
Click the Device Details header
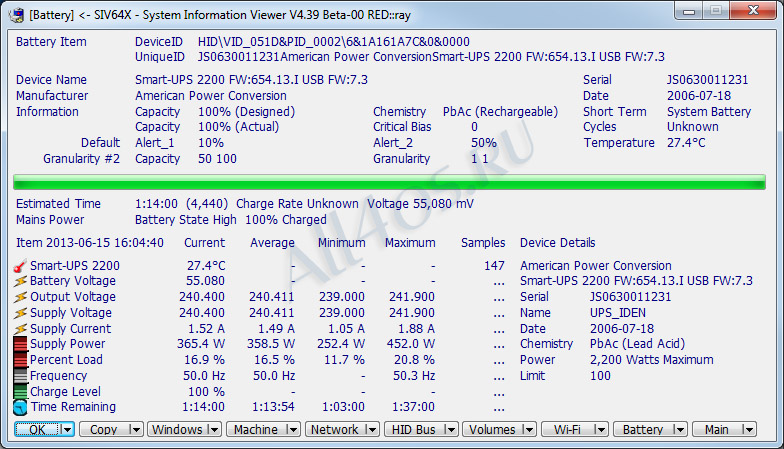click(x=558, y=244)
